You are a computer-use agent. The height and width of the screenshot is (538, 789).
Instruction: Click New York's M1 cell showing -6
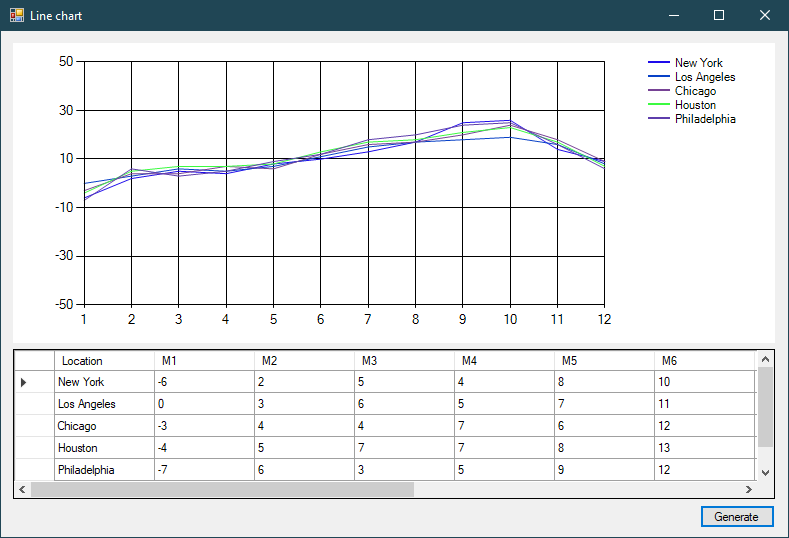point(204,382)
